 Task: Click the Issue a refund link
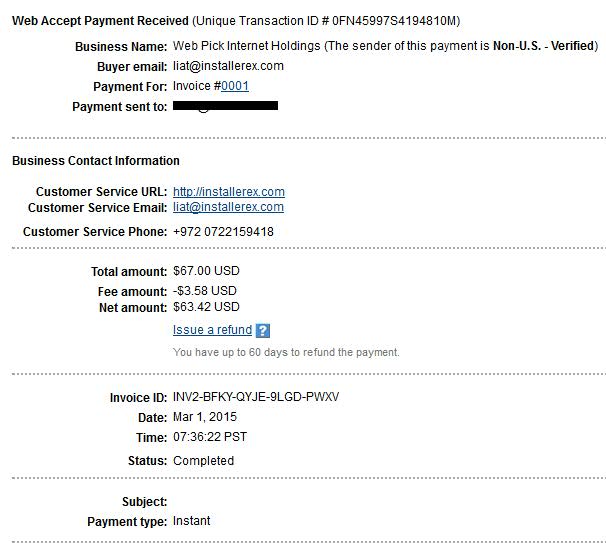pyautogui.click(x=212, y=330)
